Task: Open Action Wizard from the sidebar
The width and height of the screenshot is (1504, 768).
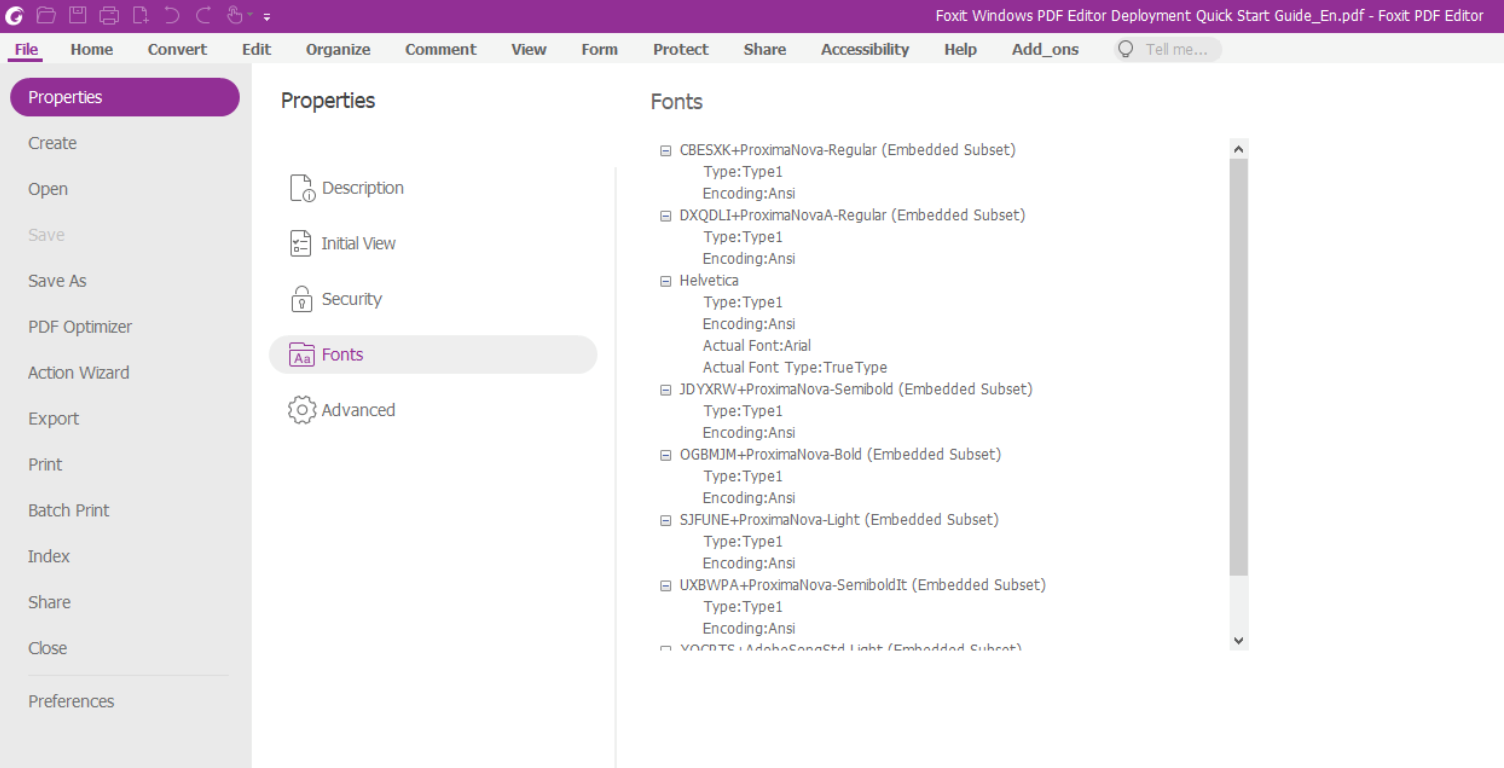Action: (79, 373)
